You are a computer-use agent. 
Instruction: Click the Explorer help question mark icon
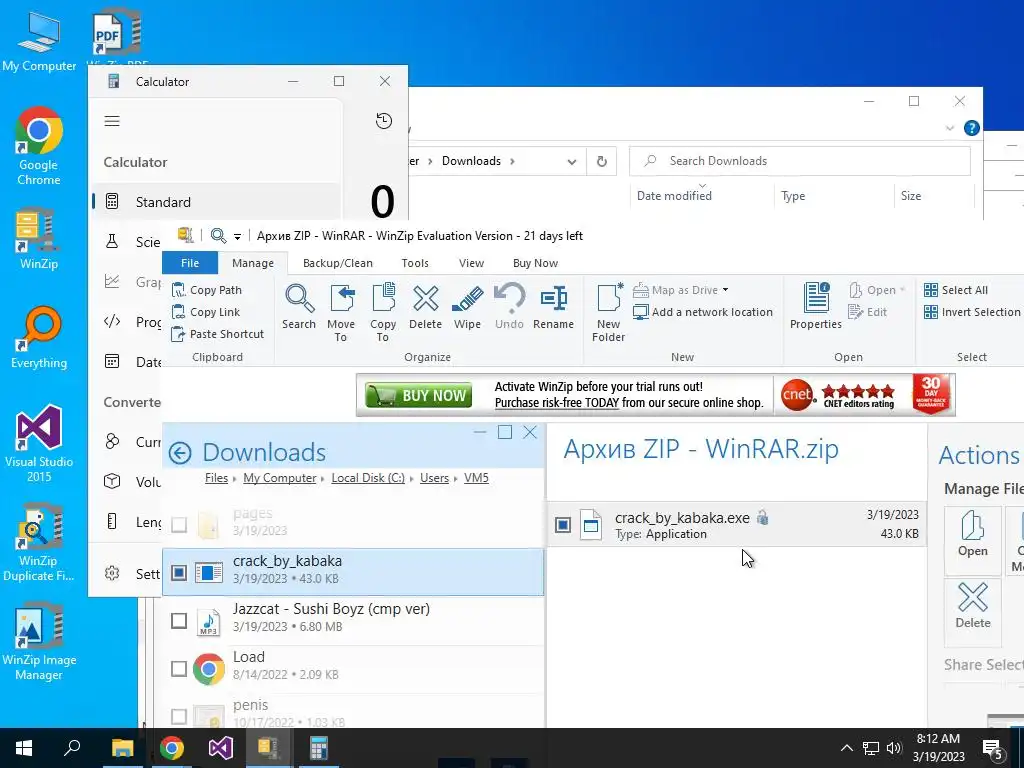[972, 128]
